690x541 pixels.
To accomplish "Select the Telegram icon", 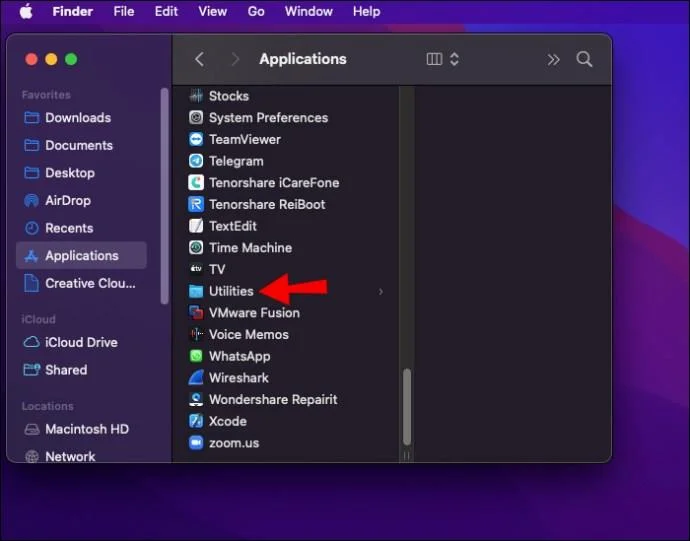I will click(196, 161).
